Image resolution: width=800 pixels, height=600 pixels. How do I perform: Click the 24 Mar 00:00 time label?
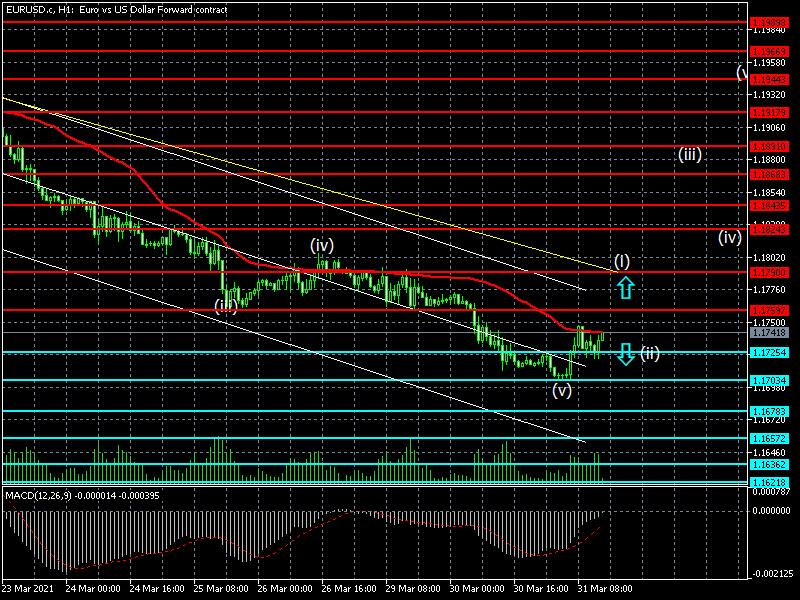click(x=93, y=588)
